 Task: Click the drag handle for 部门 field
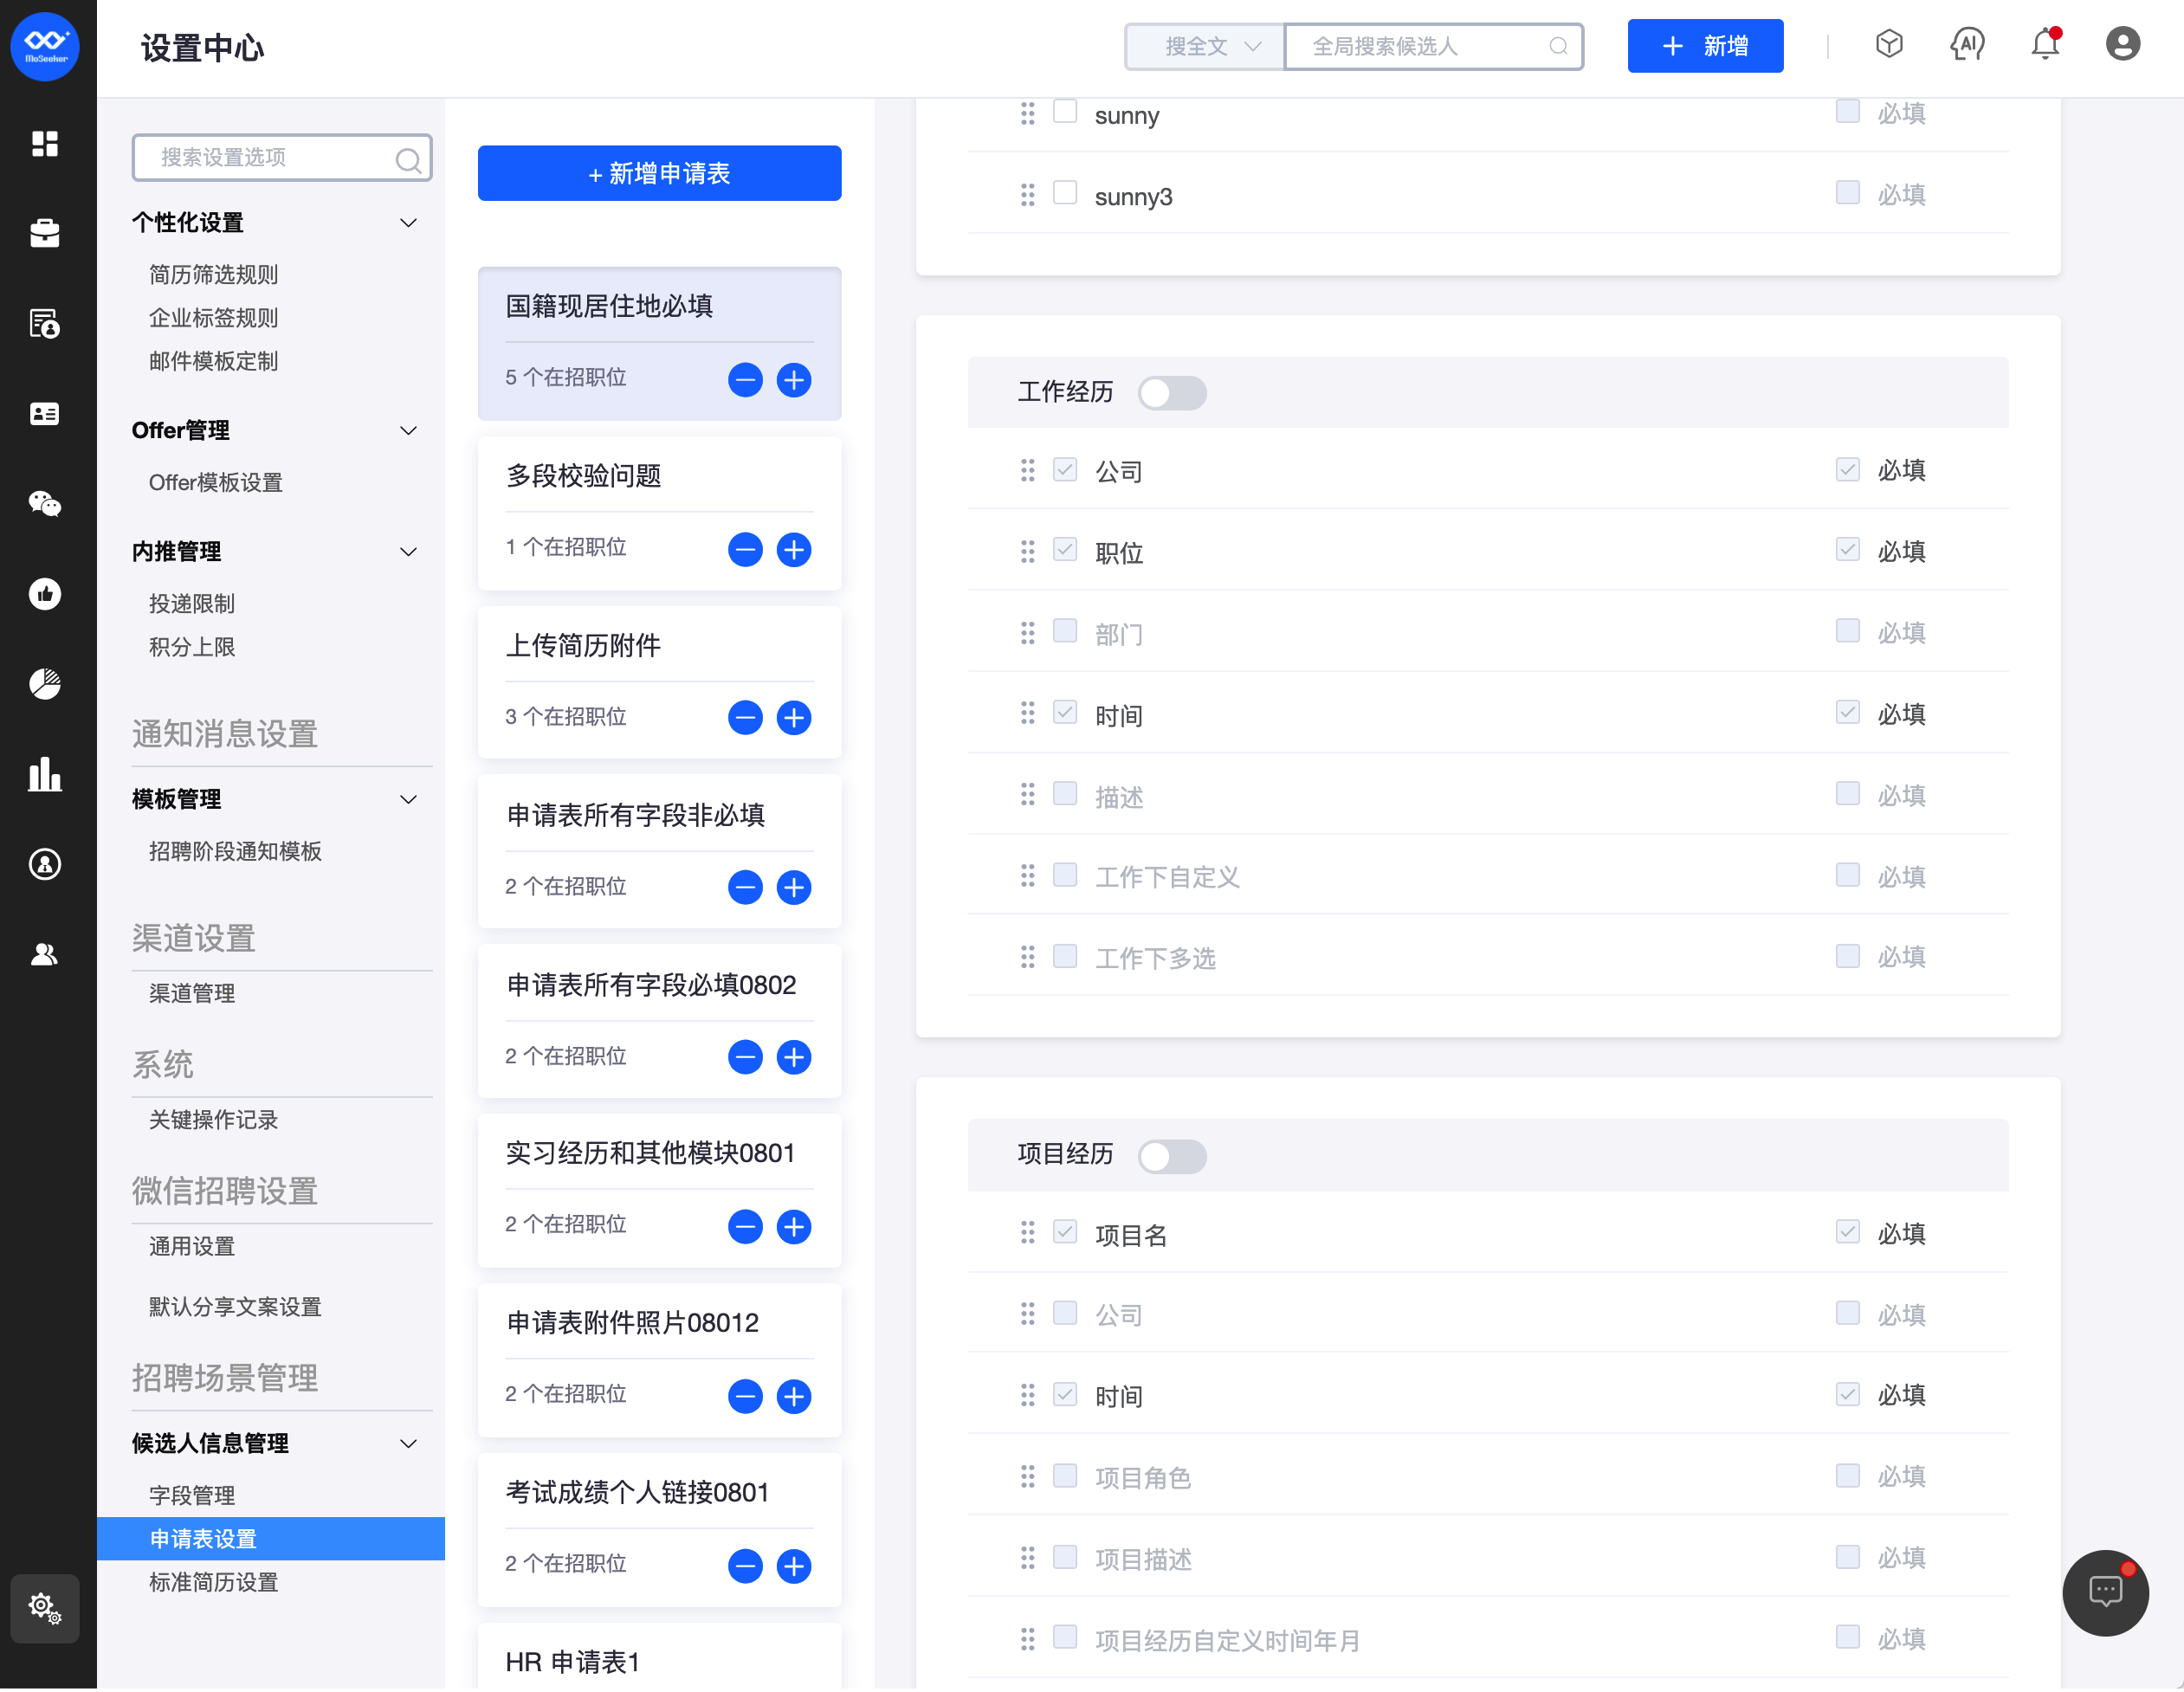(x=1027, y=633)
